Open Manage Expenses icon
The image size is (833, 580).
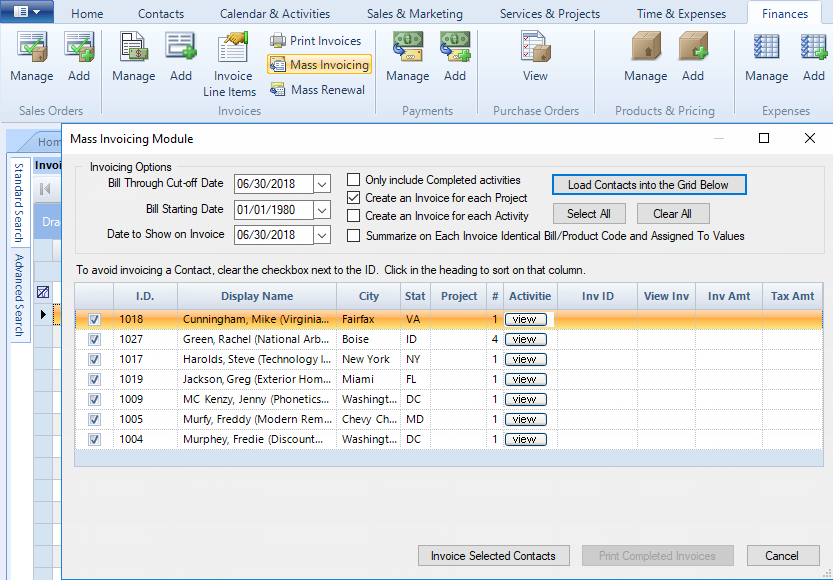click(767, 56)
